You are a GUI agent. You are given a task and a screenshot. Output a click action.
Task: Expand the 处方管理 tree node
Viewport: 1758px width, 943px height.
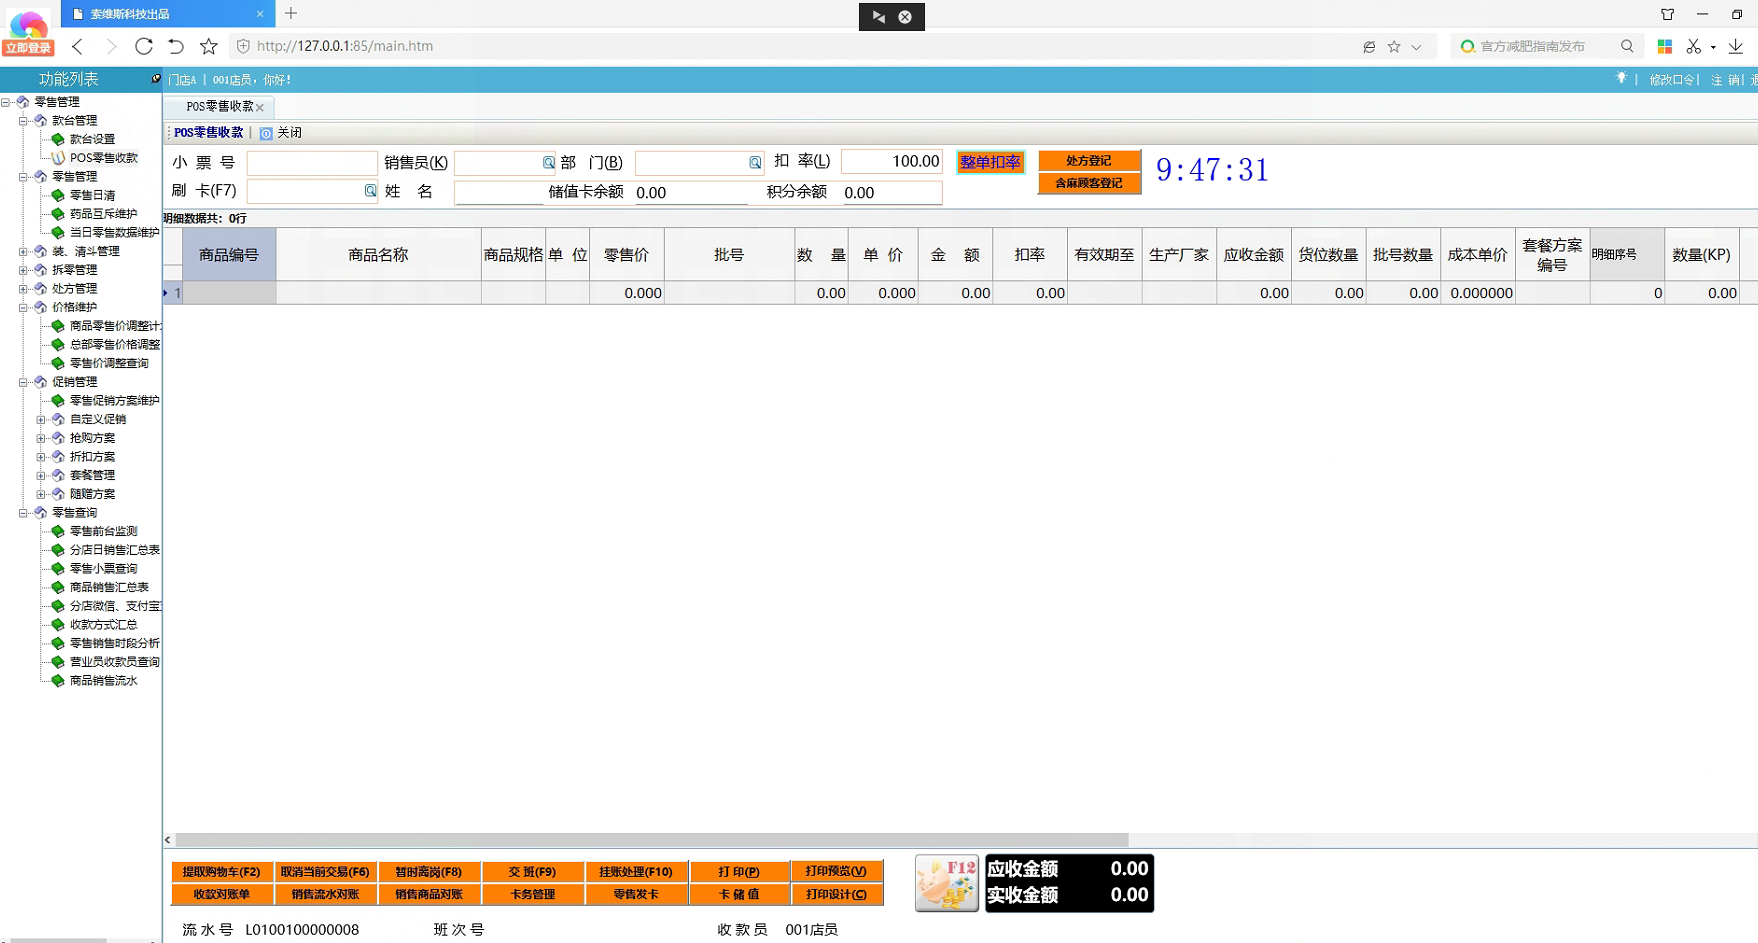click(23, 289)
